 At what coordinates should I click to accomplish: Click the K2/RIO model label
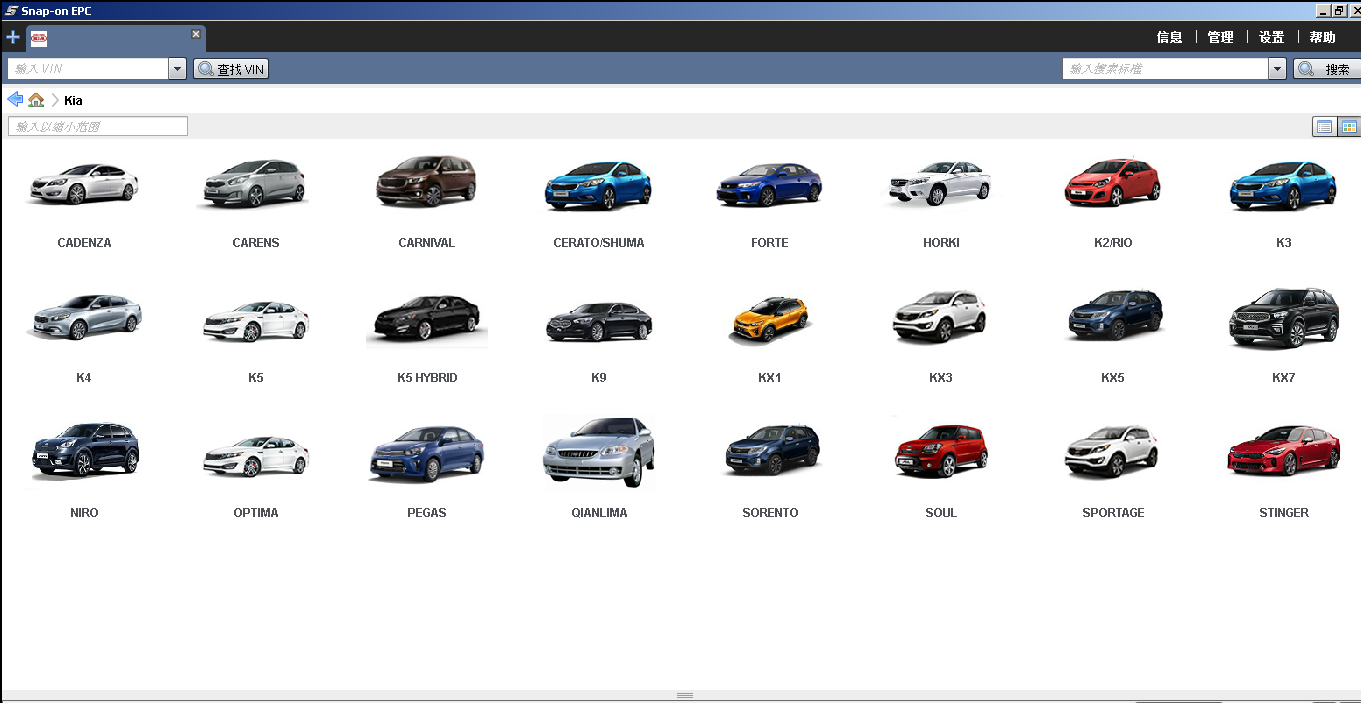[x=1112, y=243]
